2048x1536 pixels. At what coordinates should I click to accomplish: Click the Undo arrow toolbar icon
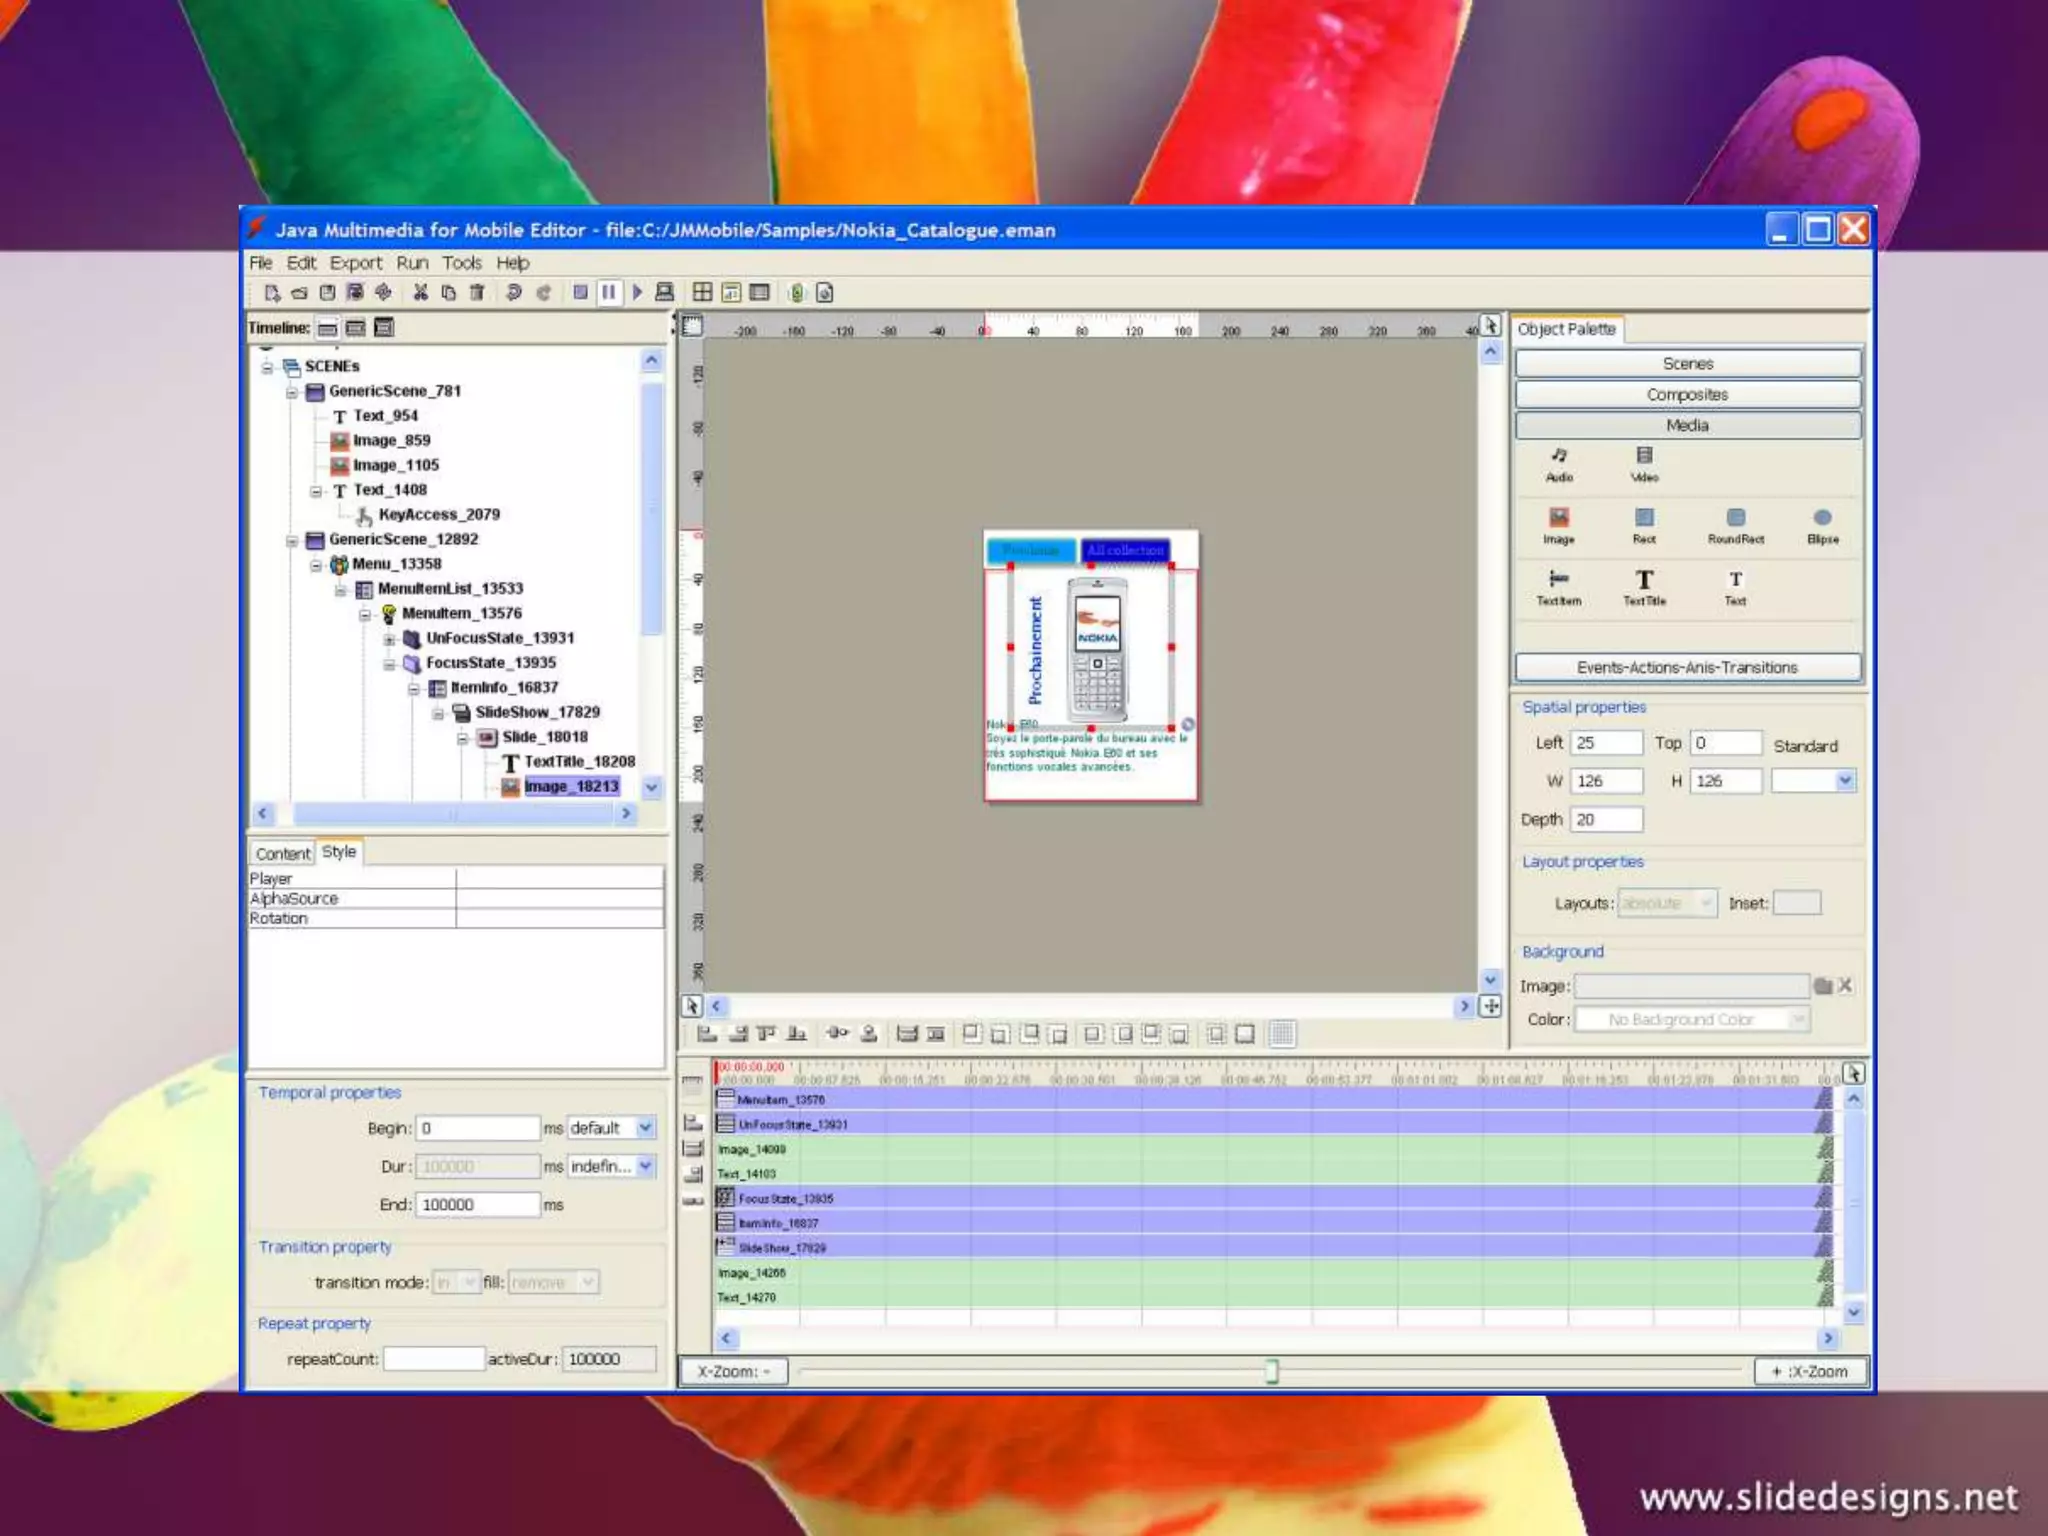click(x=514, y=292)
